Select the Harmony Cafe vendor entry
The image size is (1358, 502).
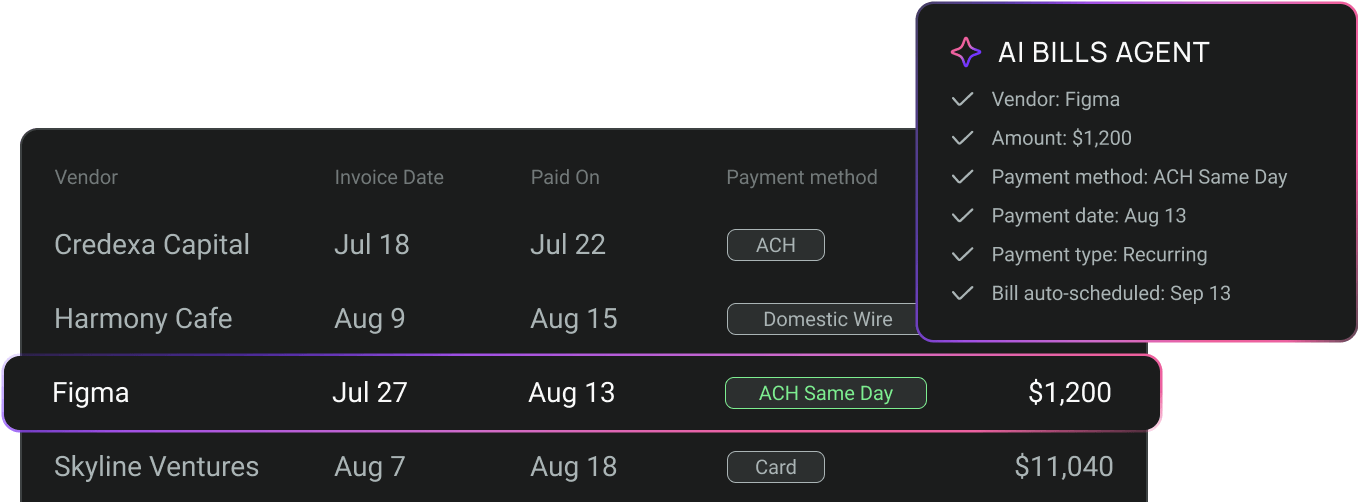click(143, 319)
